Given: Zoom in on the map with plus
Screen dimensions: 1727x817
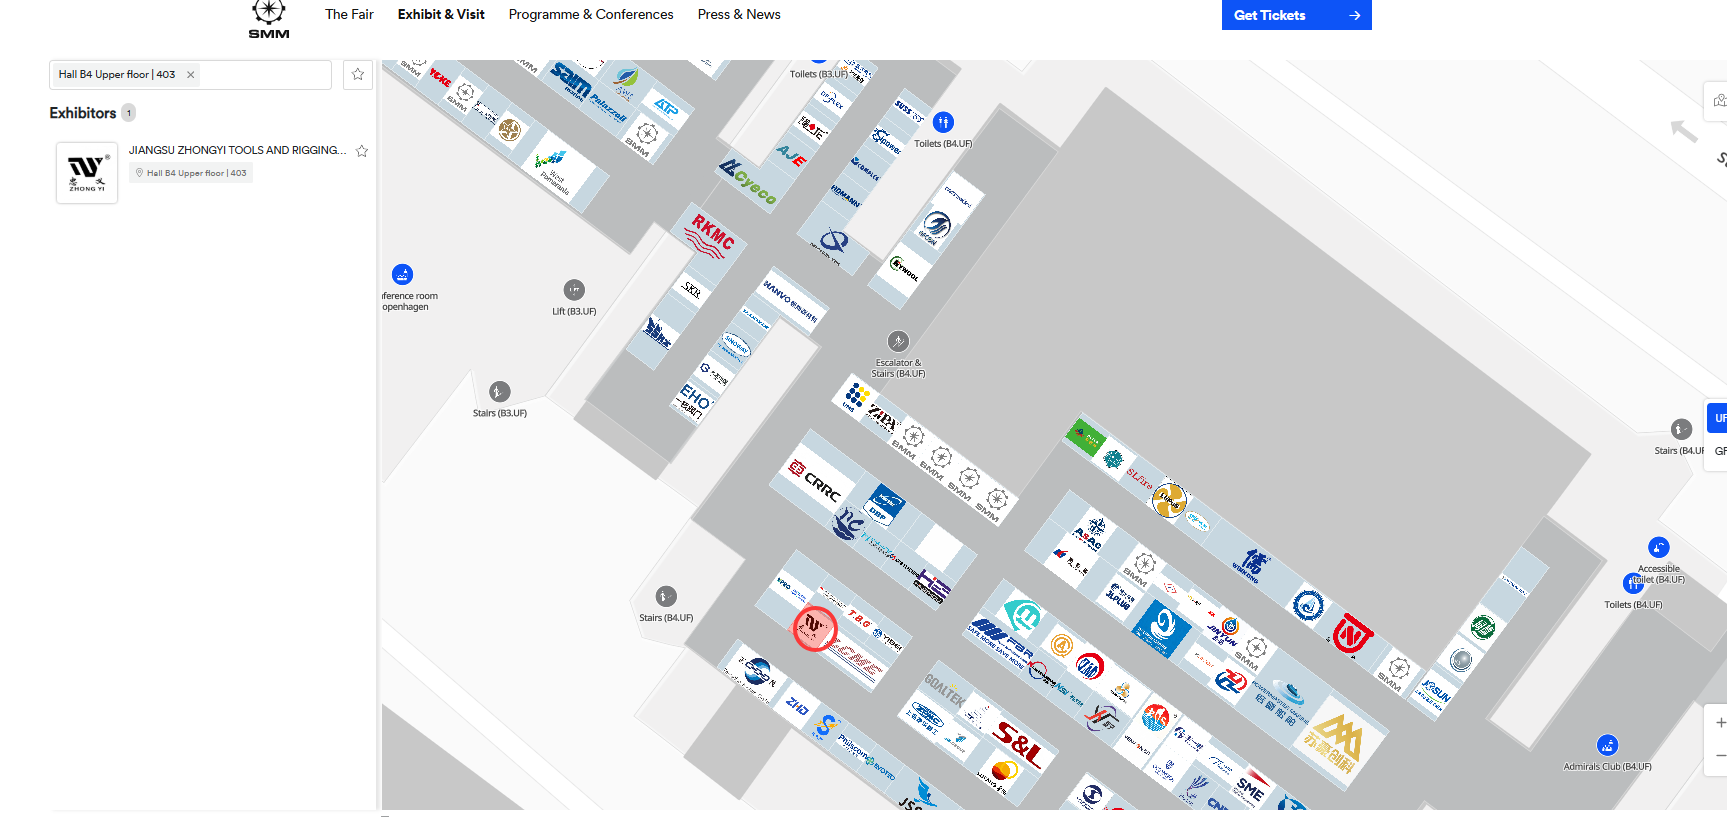Looking at the screenshot, I should (1719, 722).
